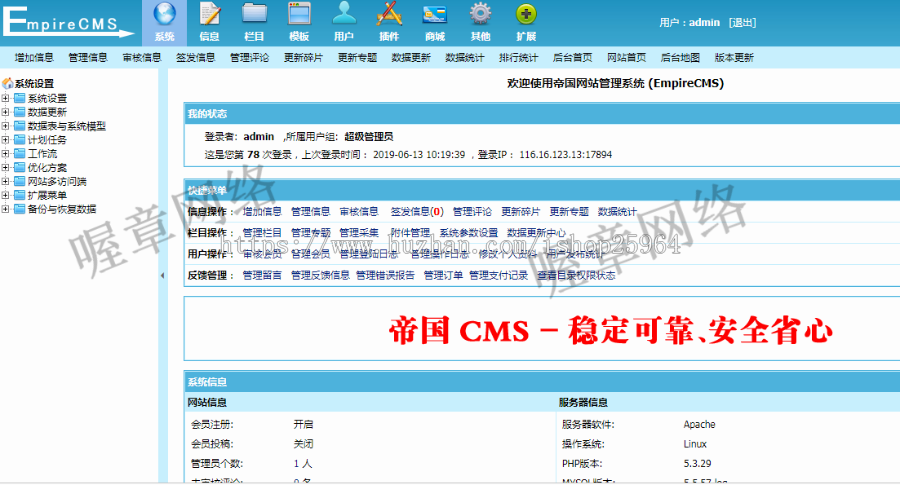The width and height of the screenshot is (900, 485).
Task: Click quick-menu link 数据更新中心
Action: pyautogui.click(x=536, y=233)
